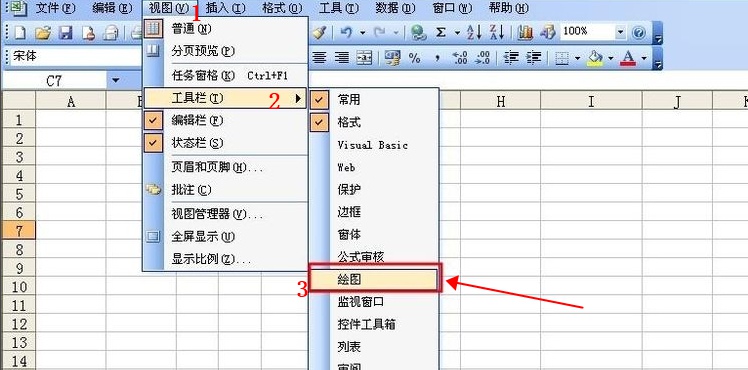Click the Increase Indent icon
Image resolution: width=748 pixels, height=370 pixels.
click(x=534, y=58)
